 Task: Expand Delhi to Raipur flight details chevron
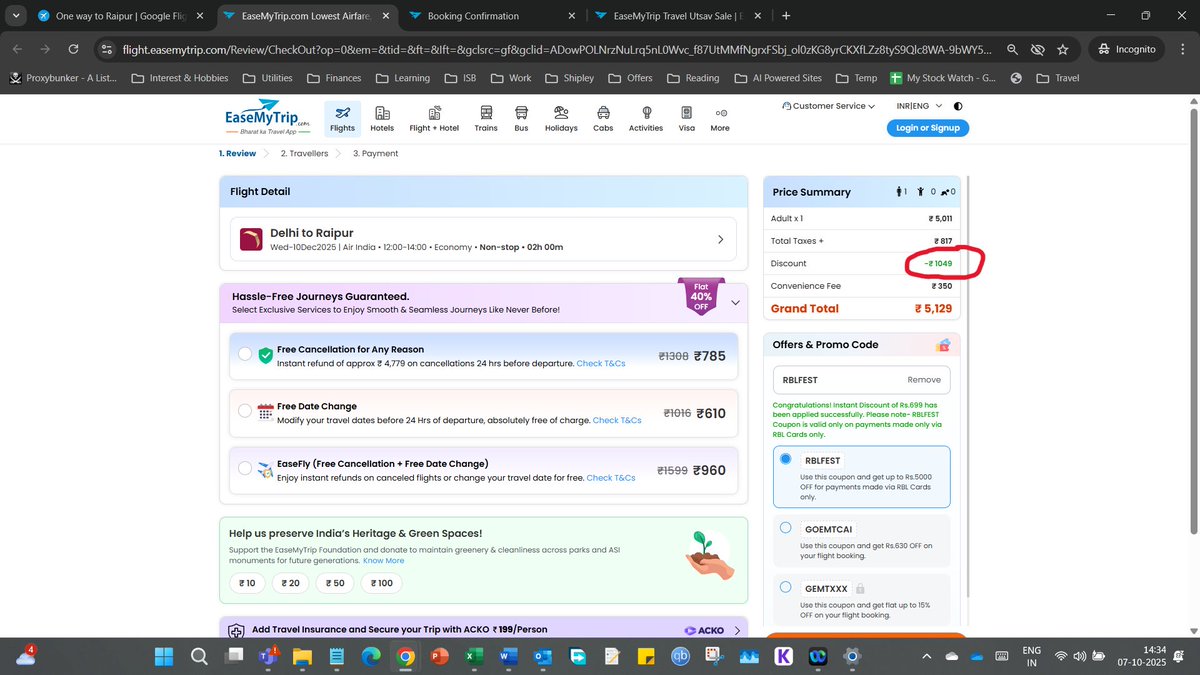click(721, 239)
